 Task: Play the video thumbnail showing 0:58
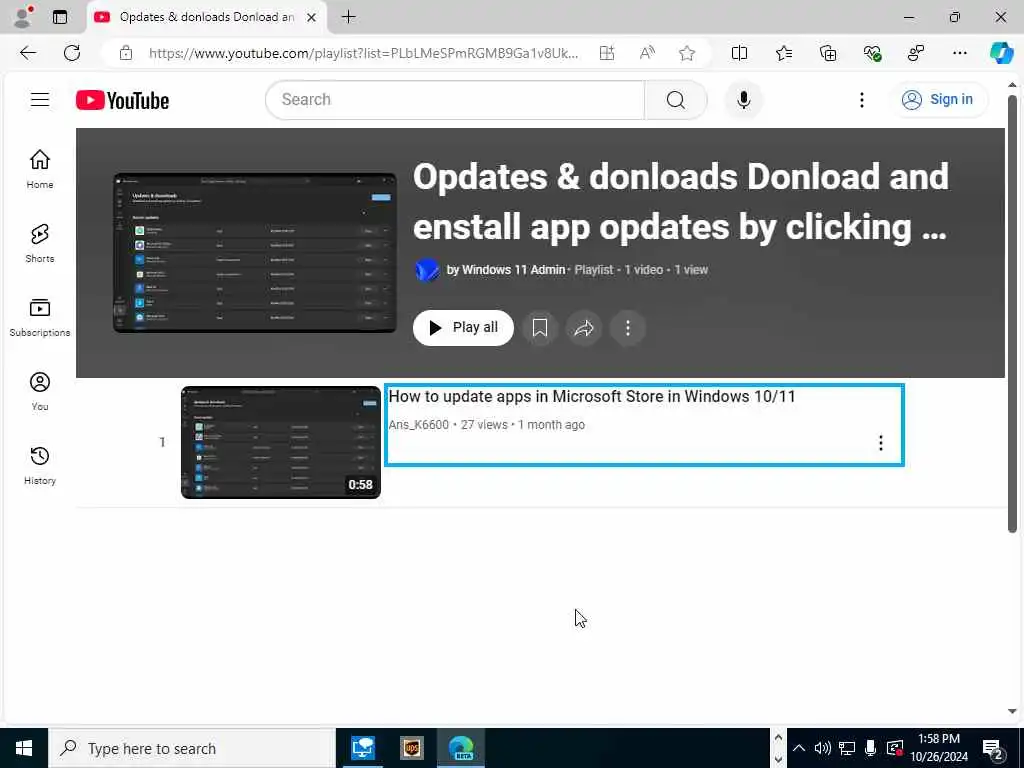click(281, 442)
